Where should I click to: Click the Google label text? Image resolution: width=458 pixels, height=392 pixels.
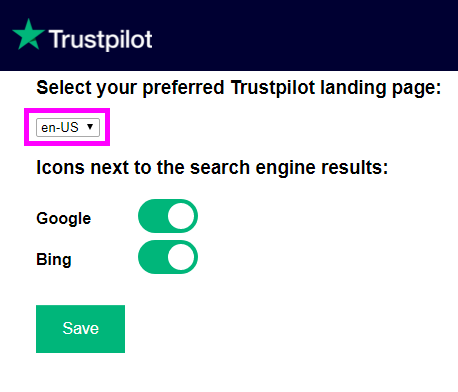point(63,219)
